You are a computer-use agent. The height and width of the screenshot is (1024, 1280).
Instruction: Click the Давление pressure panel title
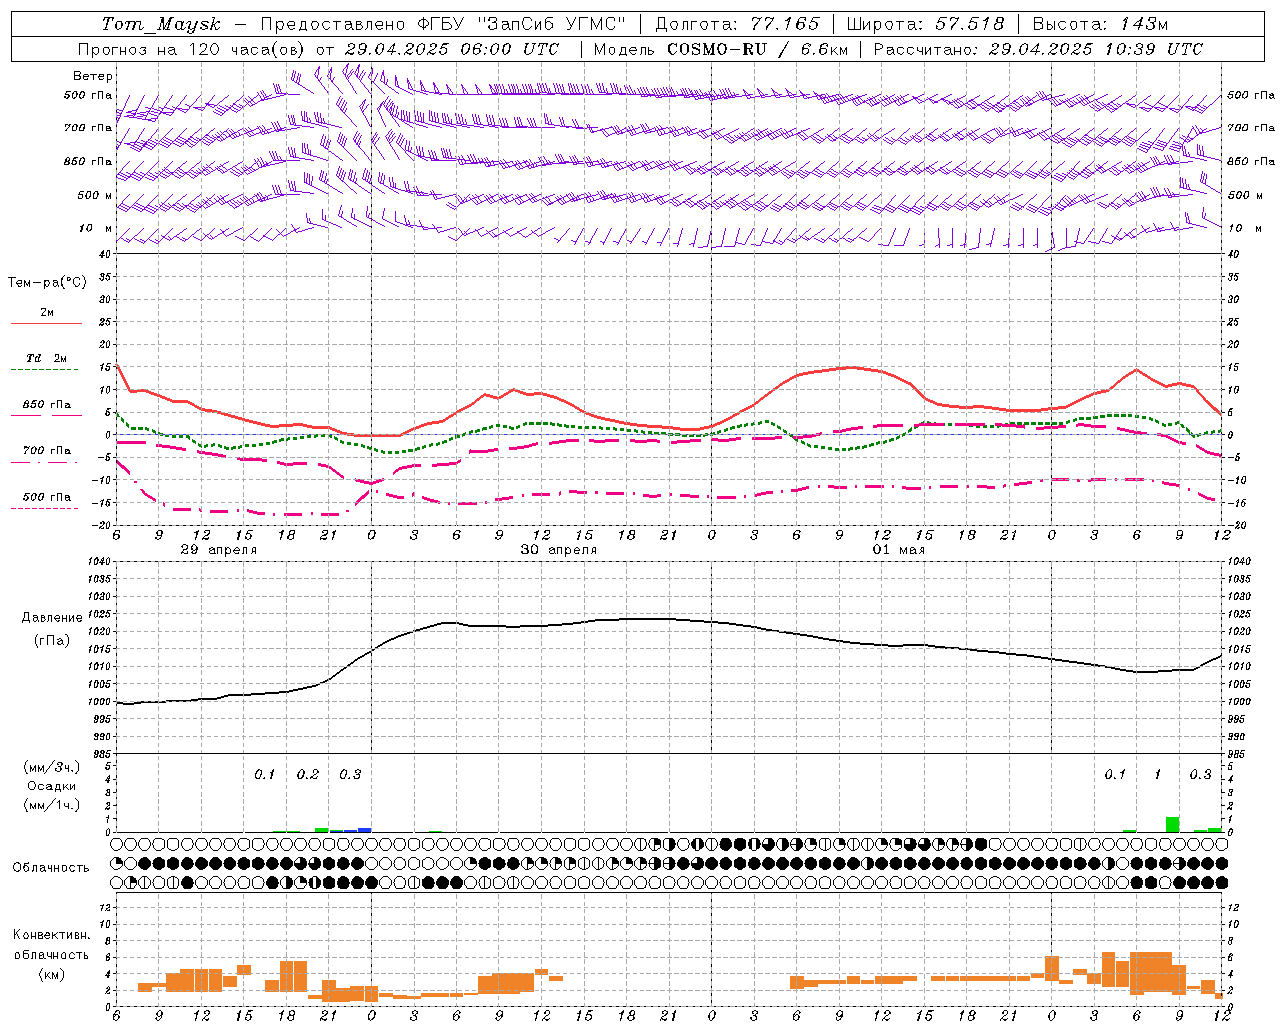pos(52,618)
